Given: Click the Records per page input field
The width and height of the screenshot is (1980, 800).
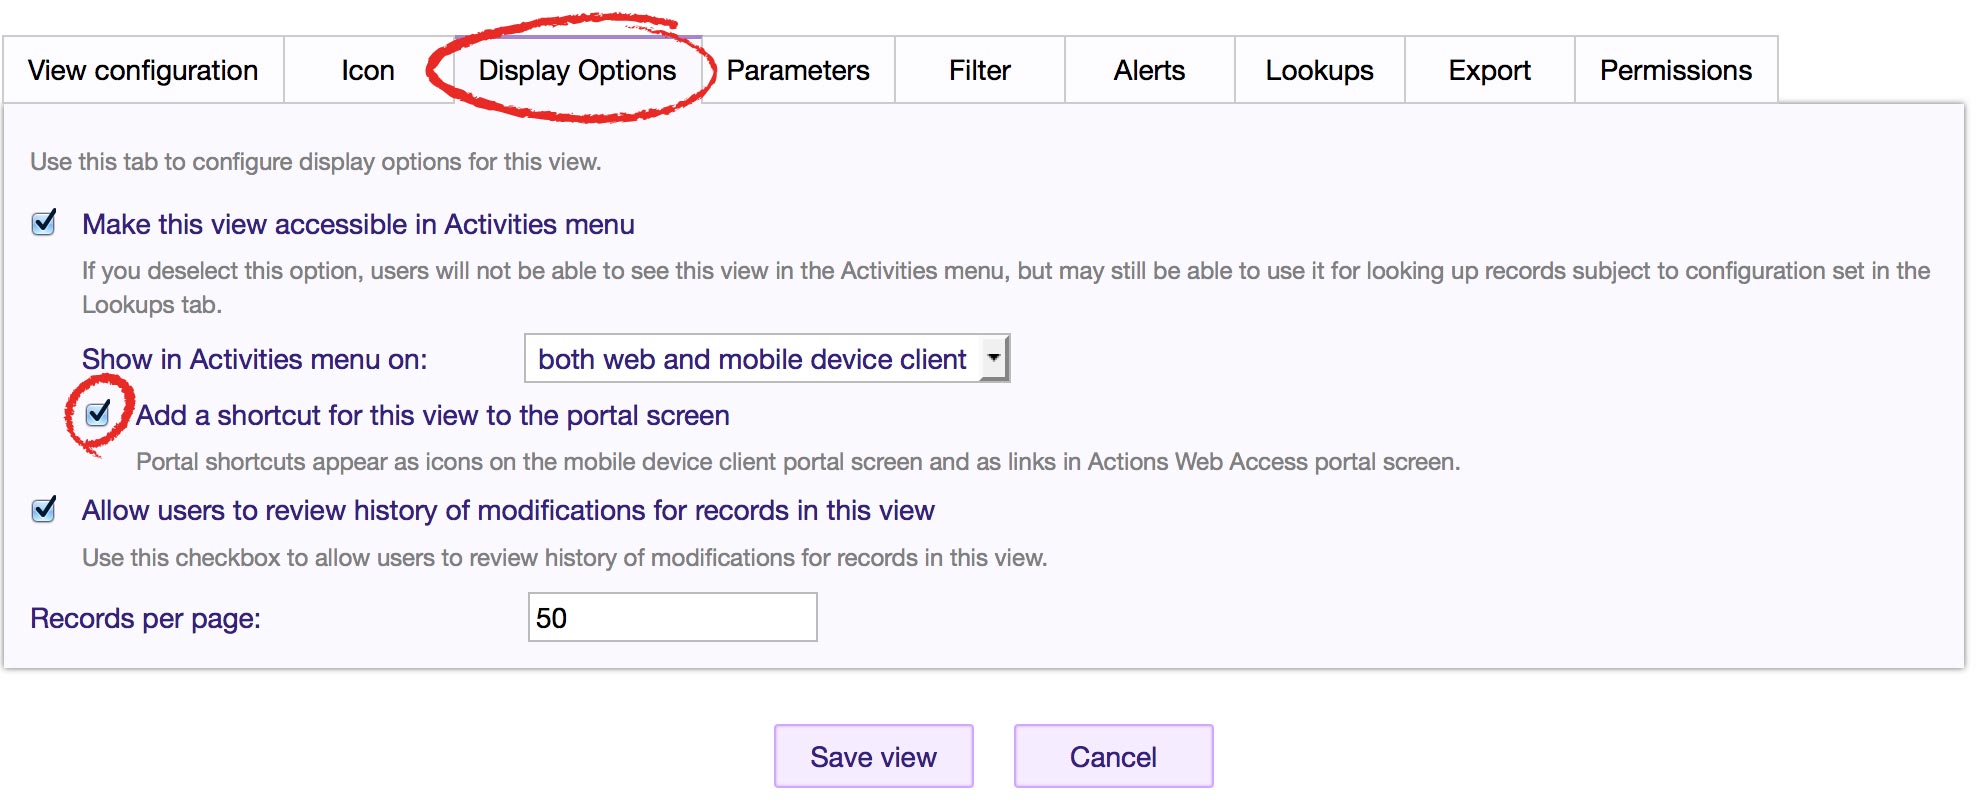Looking at the screenshot, I should [x=672, y=617].
